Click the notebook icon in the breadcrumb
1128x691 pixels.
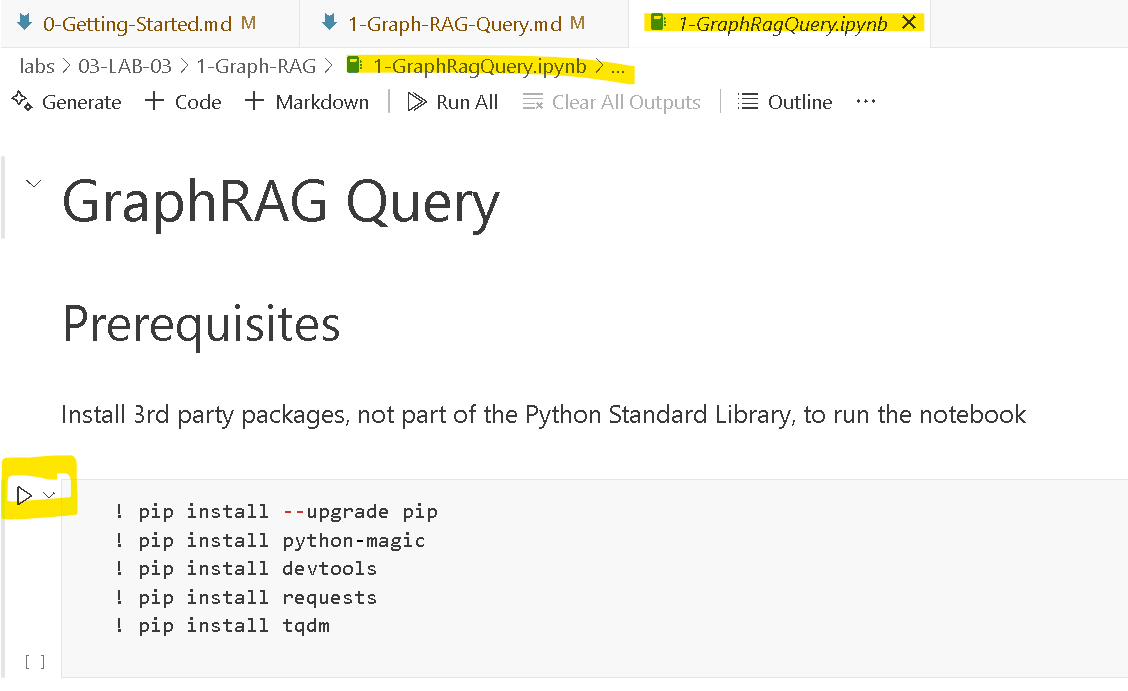(x=355, y=65)
